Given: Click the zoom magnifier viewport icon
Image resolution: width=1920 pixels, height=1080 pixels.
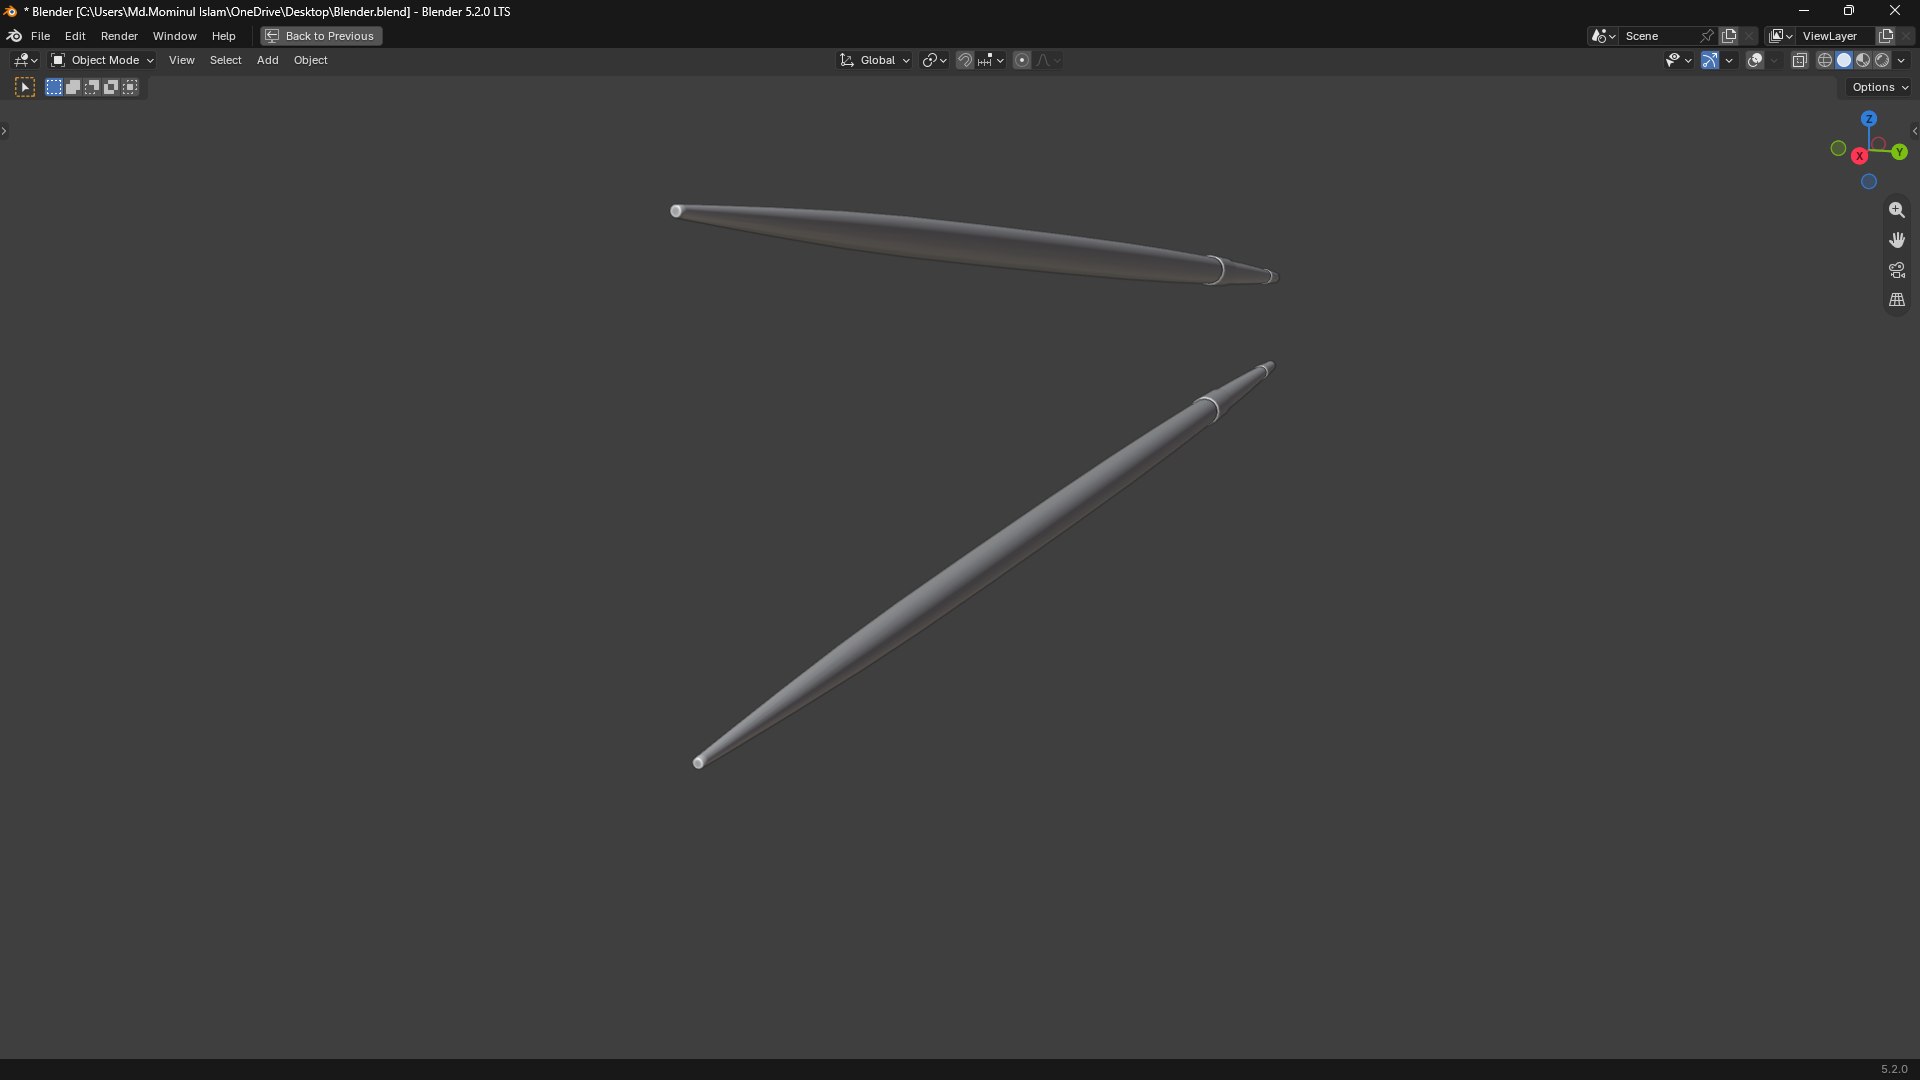Looking at the screenshot, I should pos(1896,210).
